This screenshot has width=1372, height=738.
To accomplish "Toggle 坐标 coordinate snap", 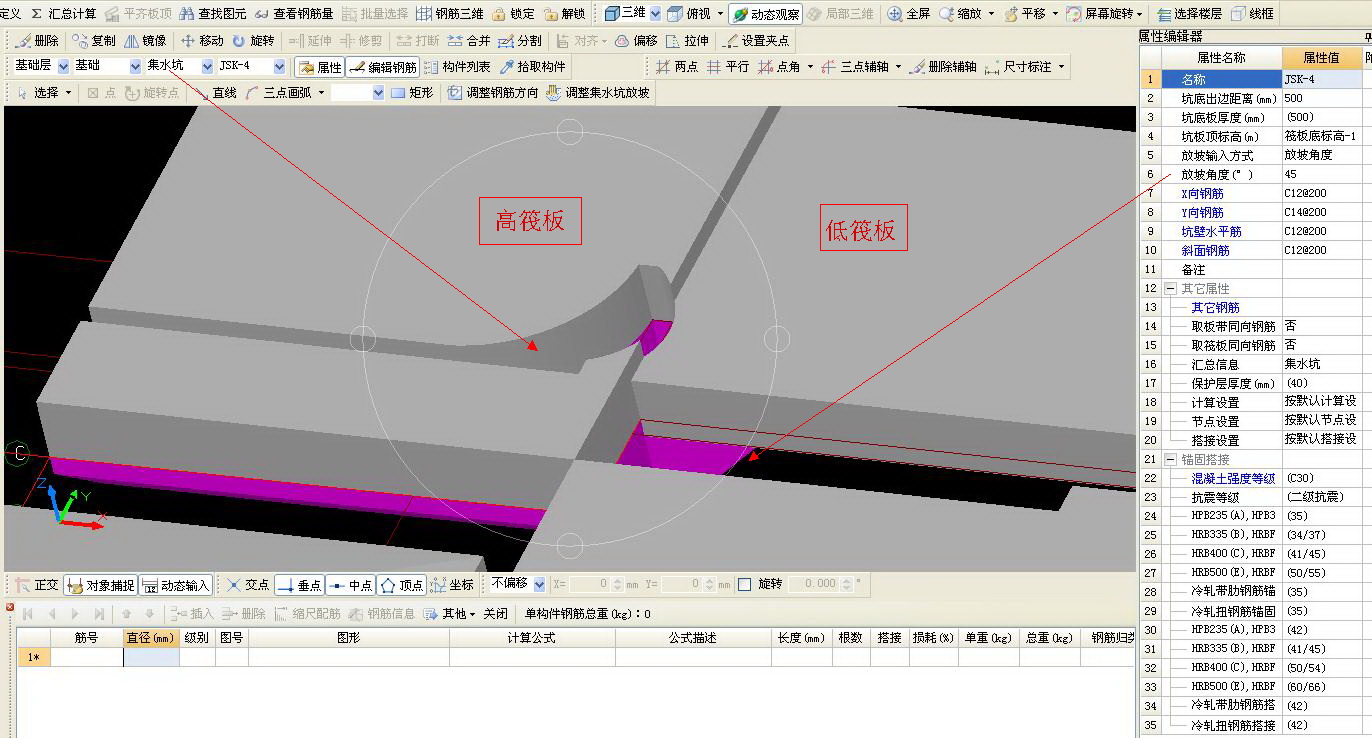I will coord(452,585).
